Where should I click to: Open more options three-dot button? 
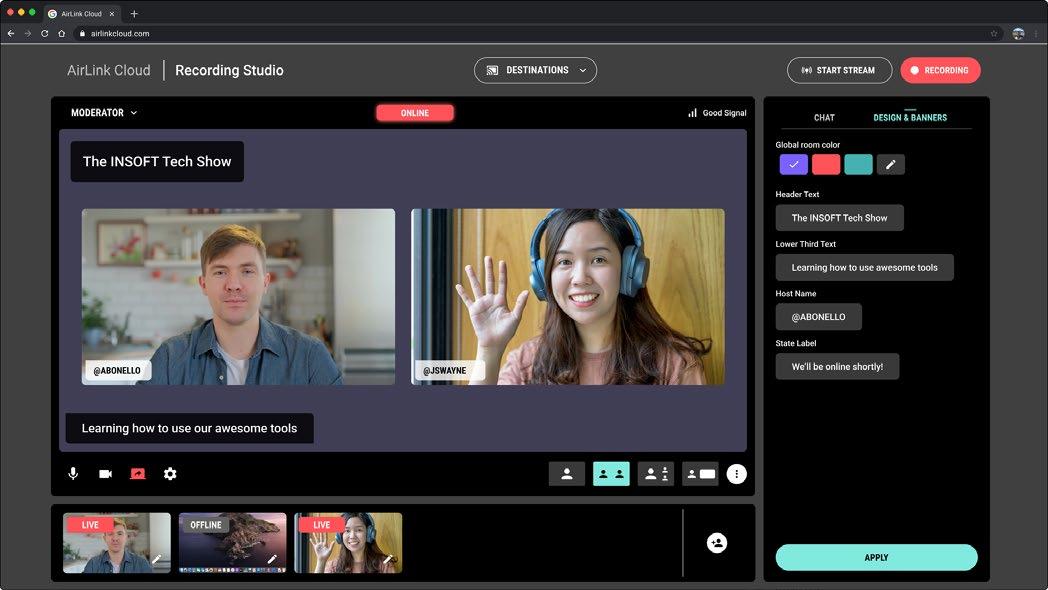tap(737, 474)
